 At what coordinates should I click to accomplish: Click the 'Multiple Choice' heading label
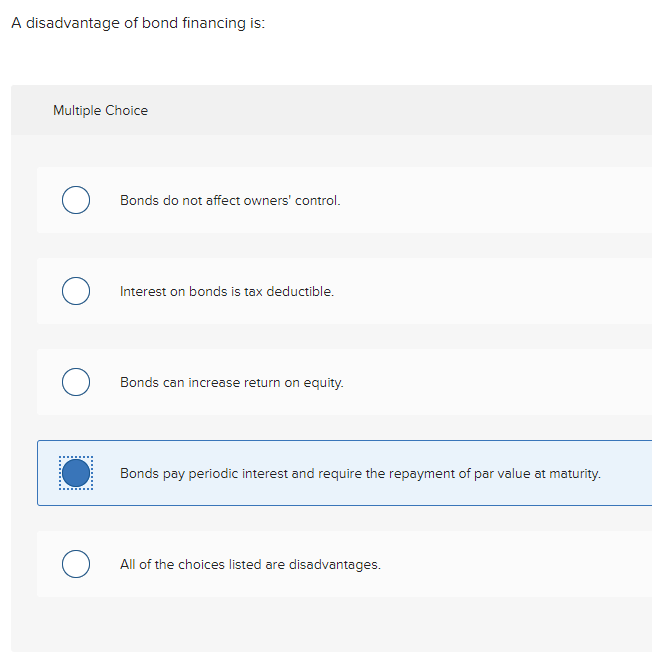point(100,110)
